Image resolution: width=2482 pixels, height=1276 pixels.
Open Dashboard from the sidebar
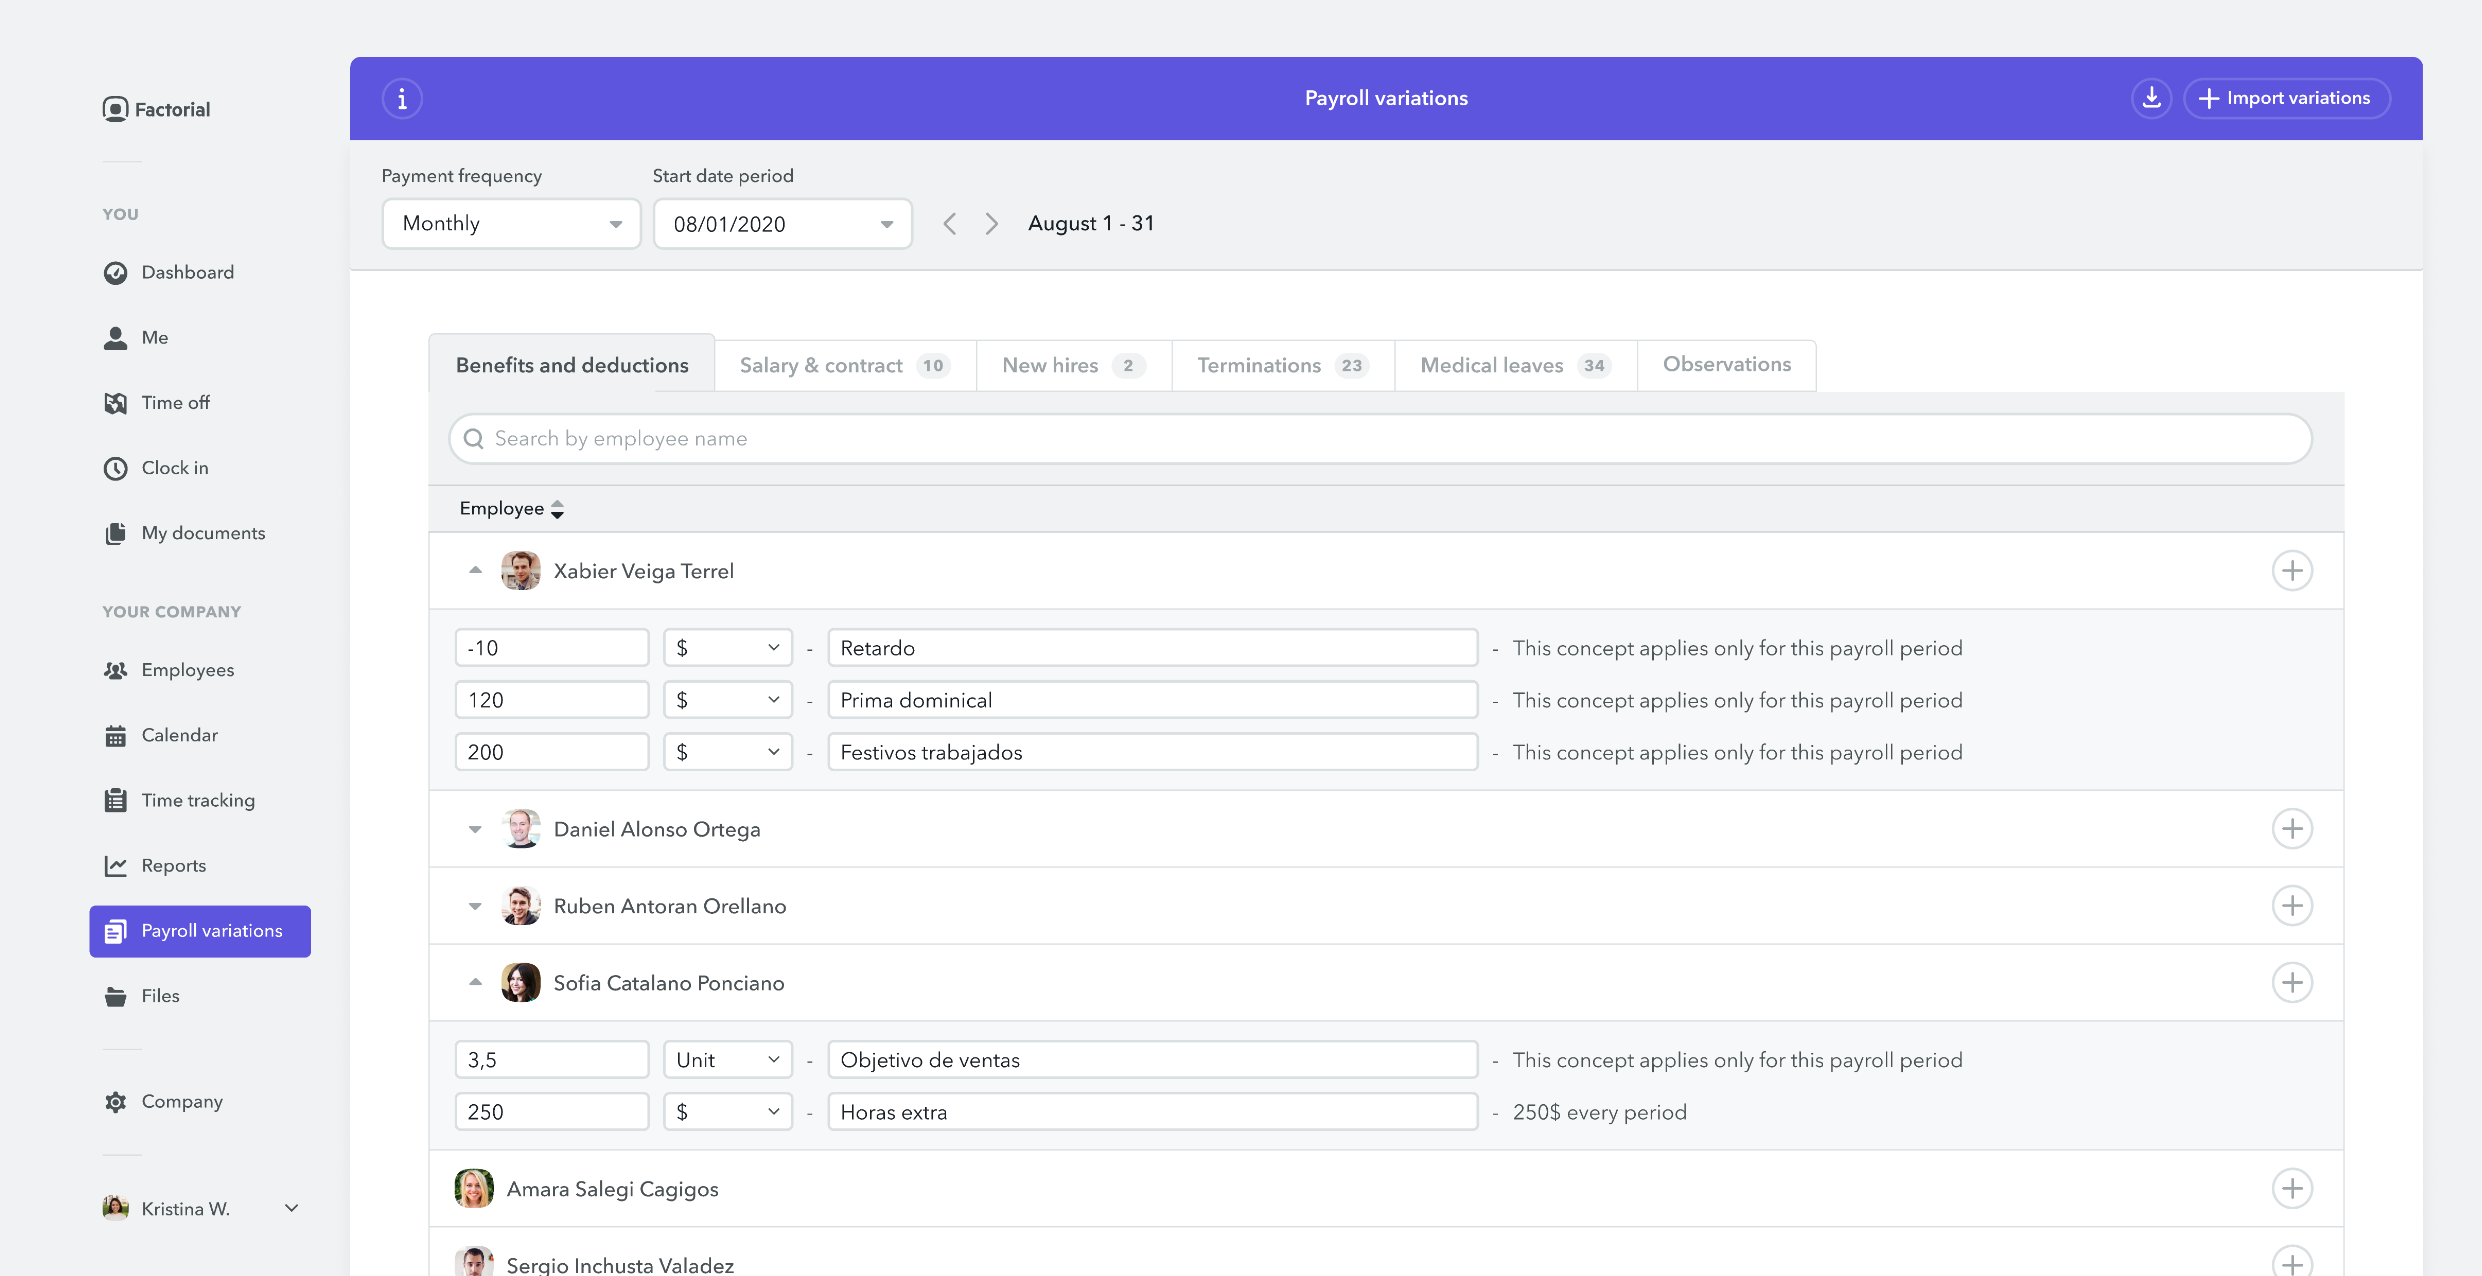click(x=187, y=272)
